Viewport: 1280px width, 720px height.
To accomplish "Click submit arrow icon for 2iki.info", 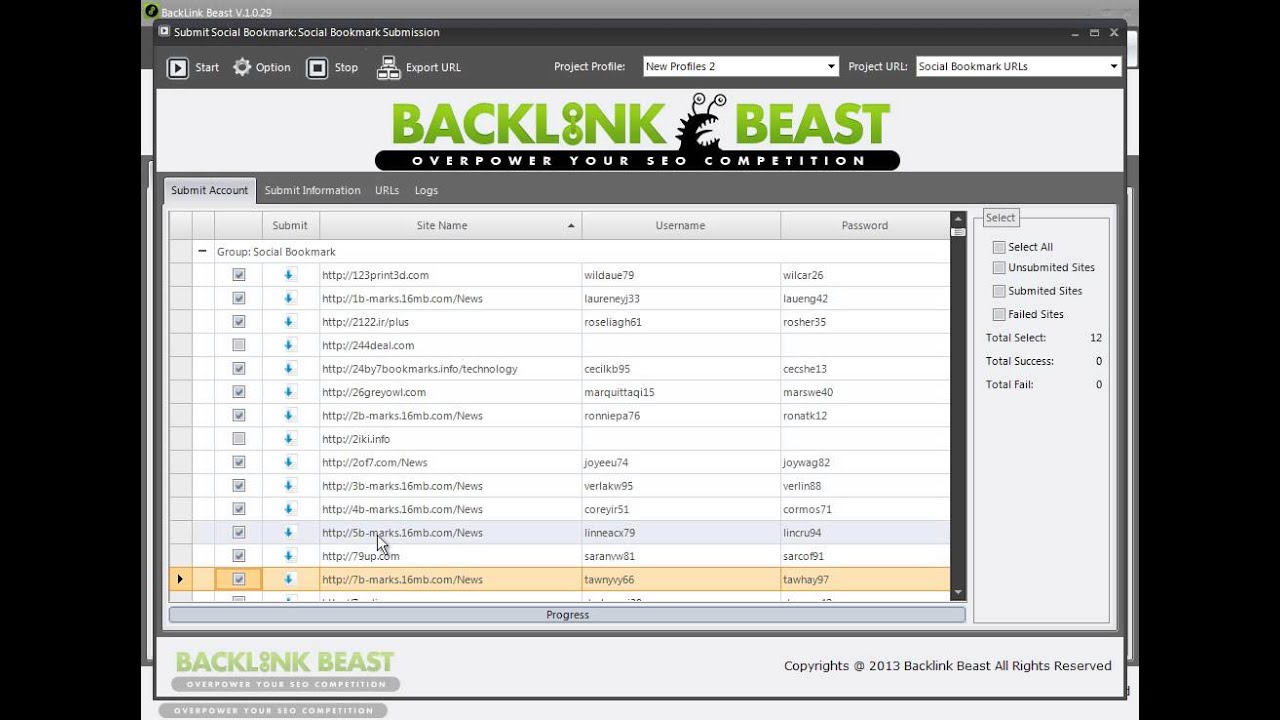I will [x=289, y=439].
